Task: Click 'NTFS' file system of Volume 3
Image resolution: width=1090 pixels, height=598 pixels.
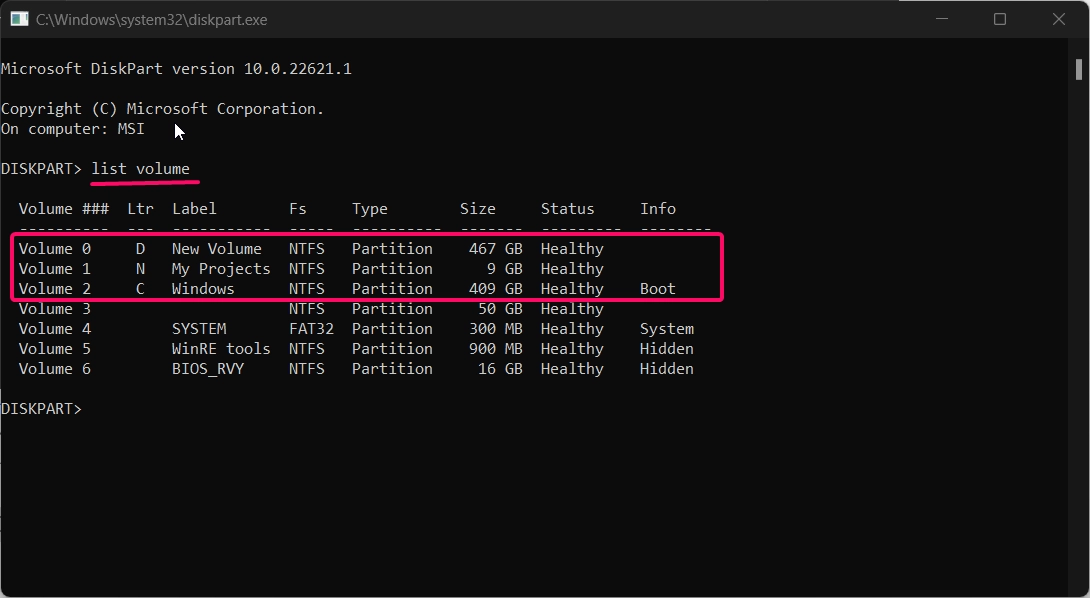Action: click(x=307, y=309)
